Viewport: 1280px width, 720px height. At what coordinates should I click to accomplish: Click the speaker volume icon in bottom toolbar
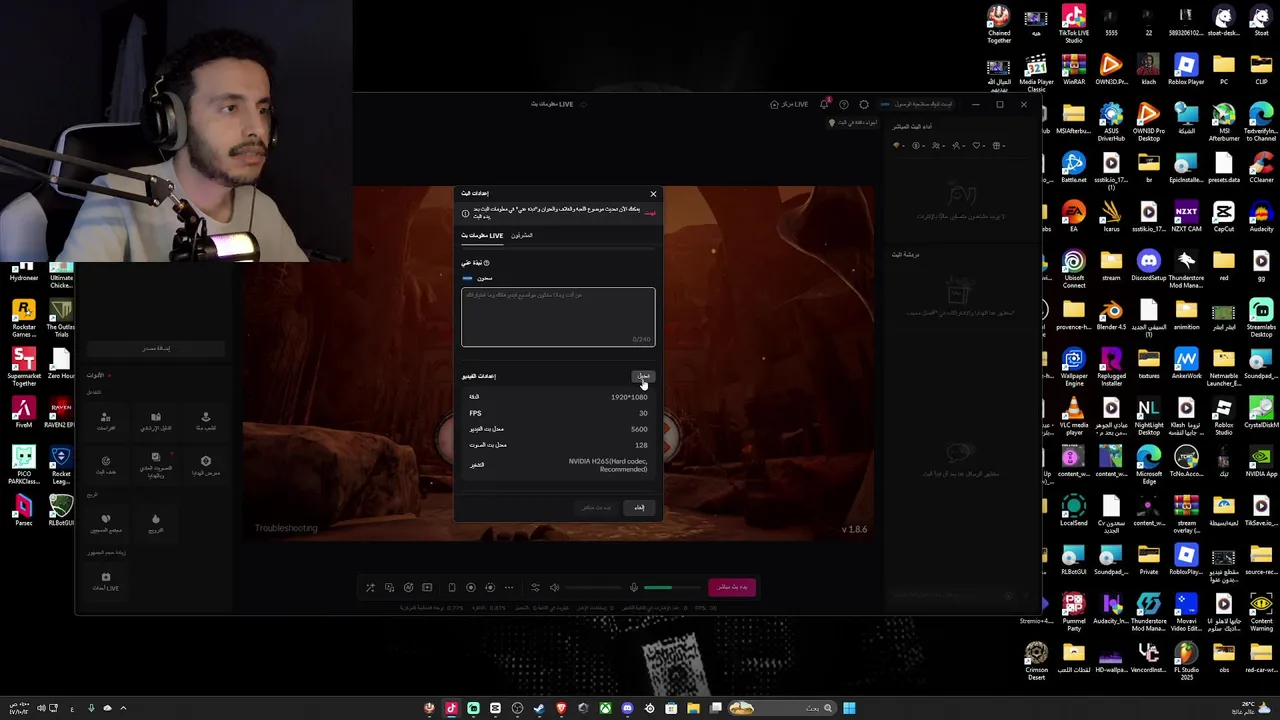554,588
